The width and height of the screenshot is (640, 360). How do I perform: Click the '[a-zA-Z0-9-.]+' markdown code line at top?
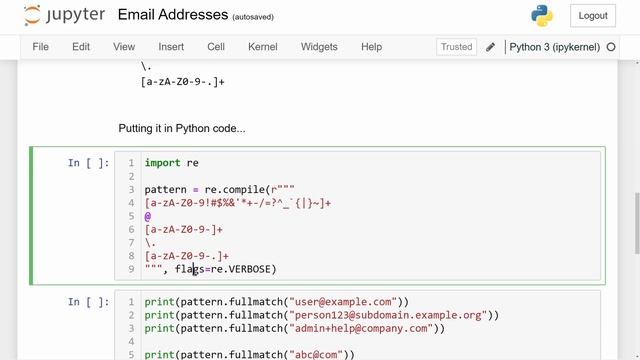[x=182, y=82]
